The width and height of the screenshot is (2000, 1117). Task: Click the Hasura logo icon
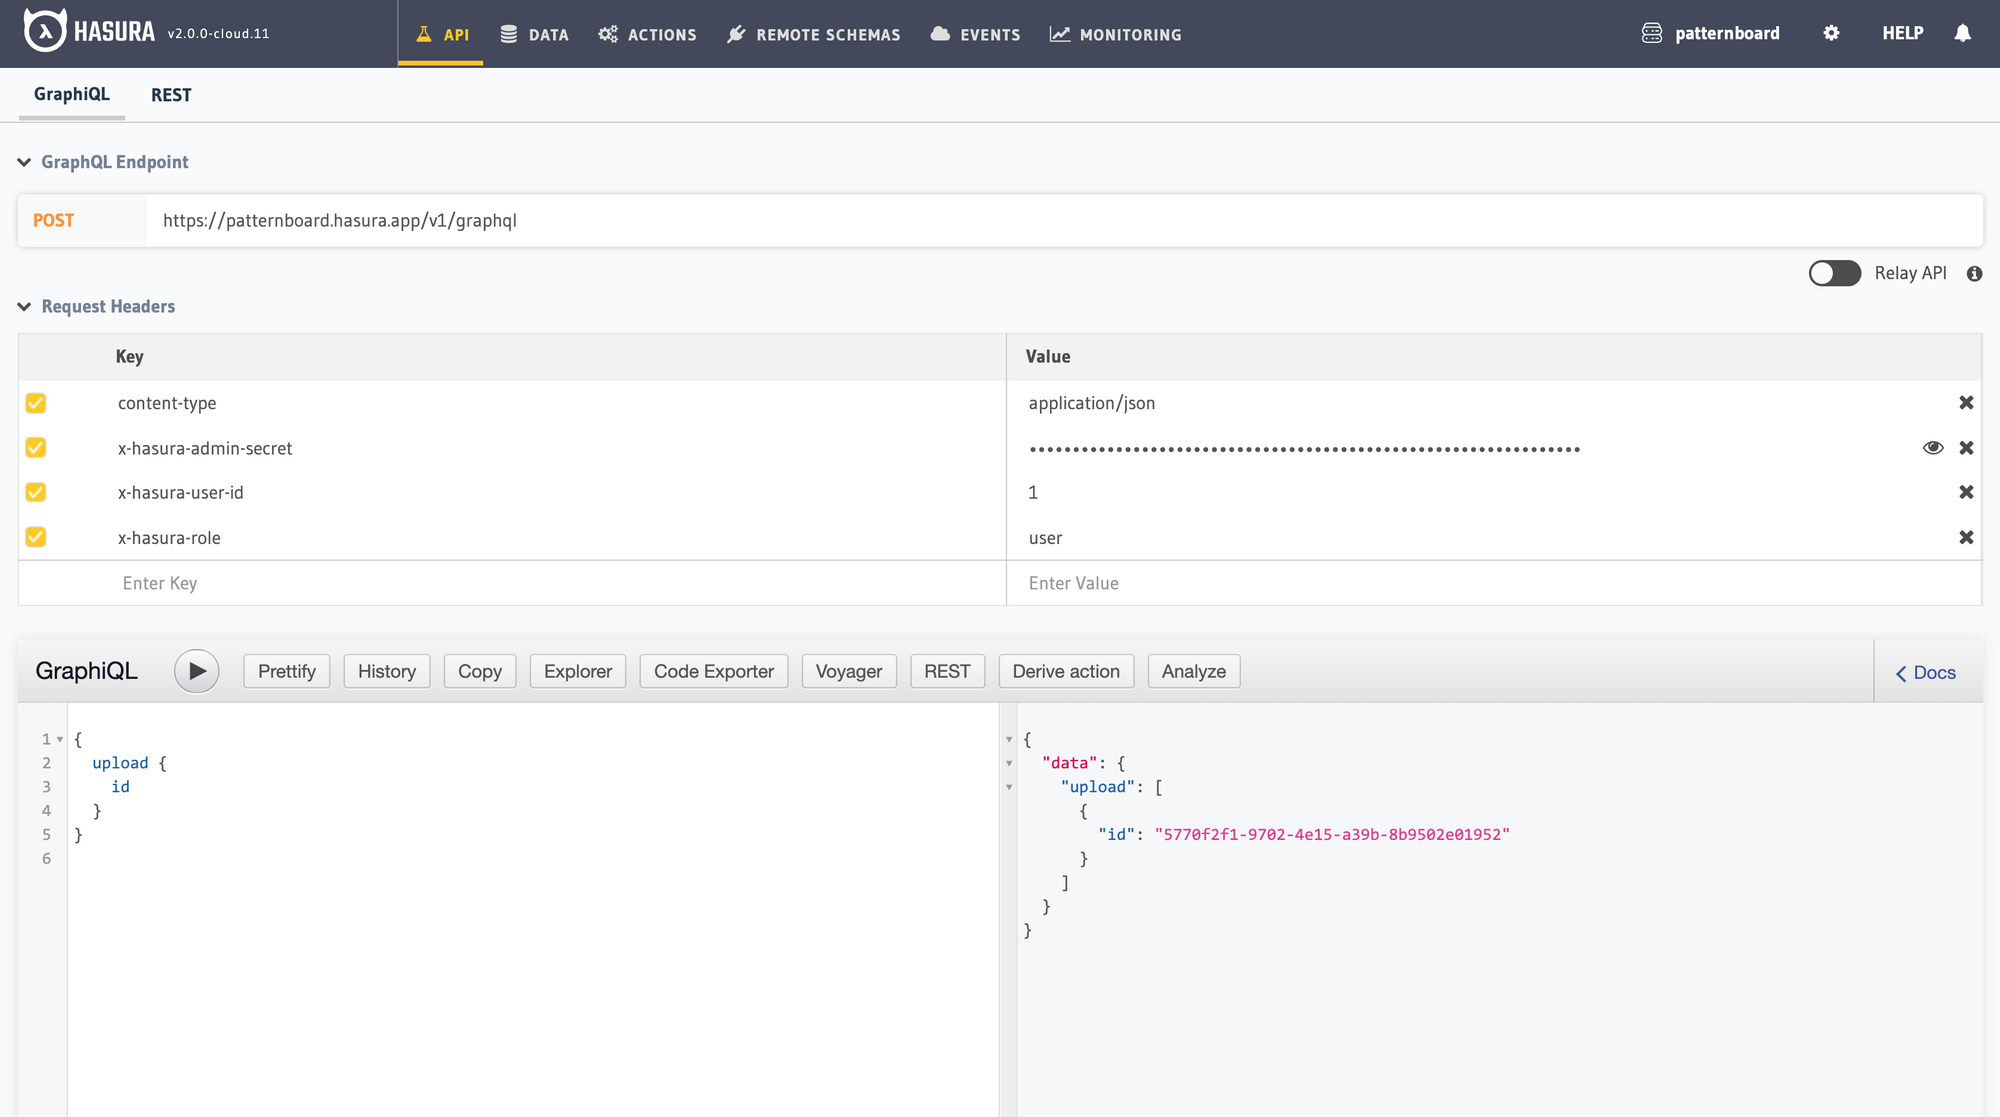coord(45,31)
